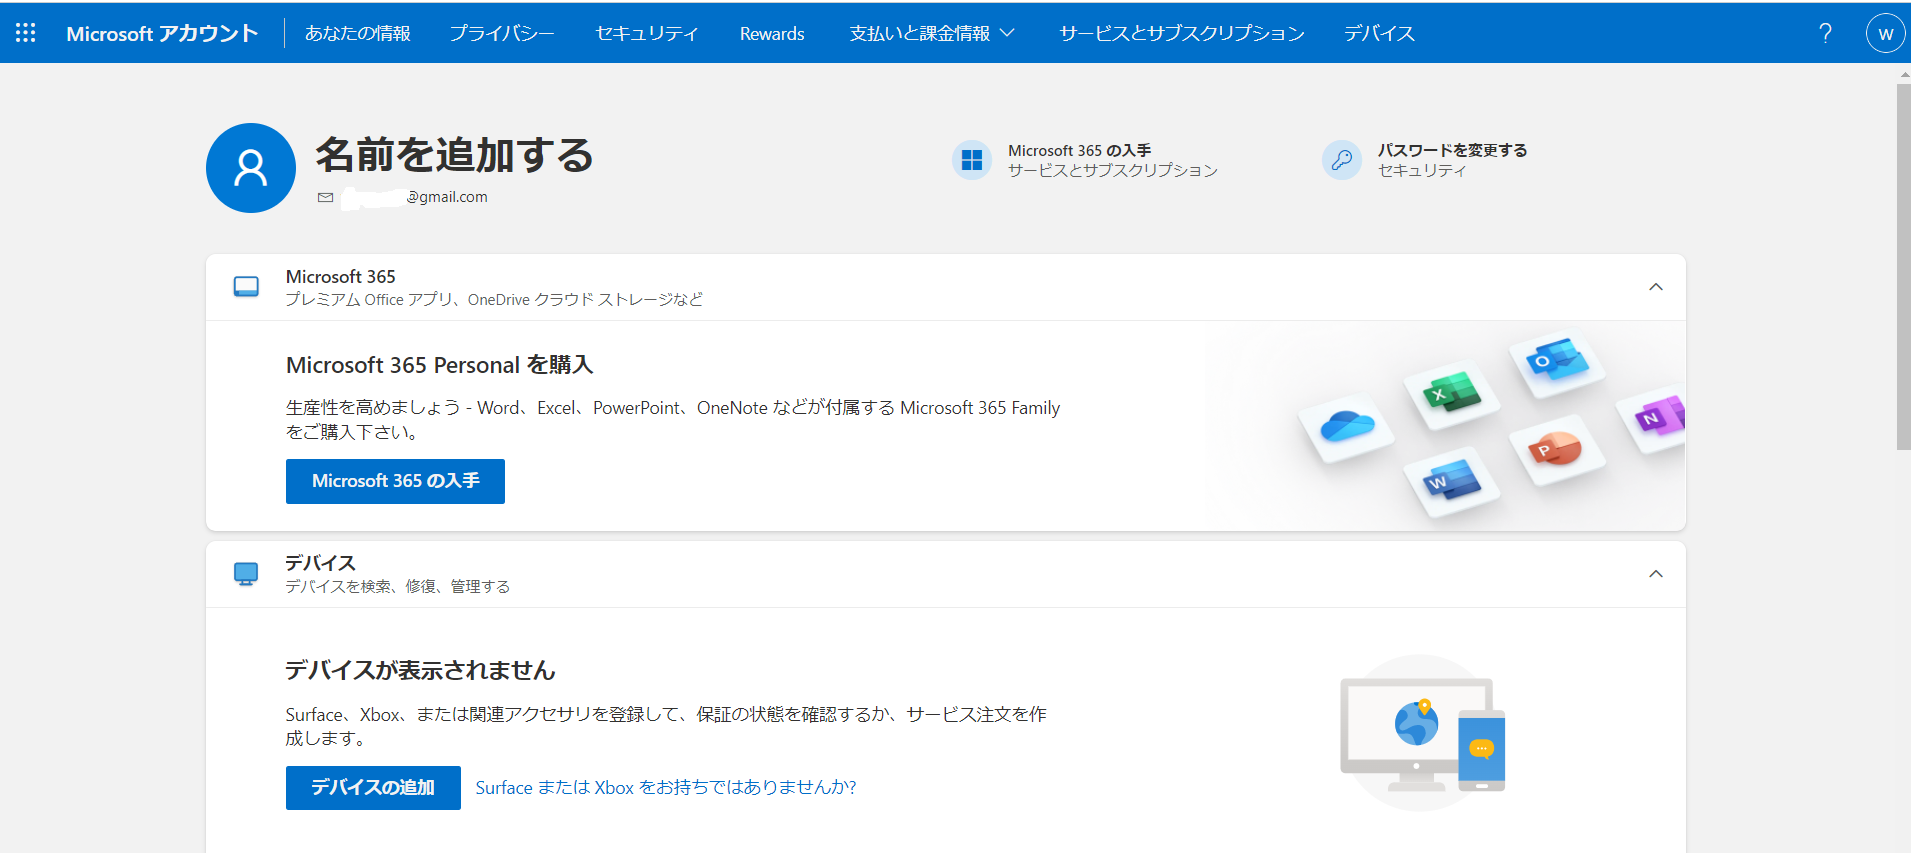Click the OneDrive cloud app icon

pos(1346,426)
